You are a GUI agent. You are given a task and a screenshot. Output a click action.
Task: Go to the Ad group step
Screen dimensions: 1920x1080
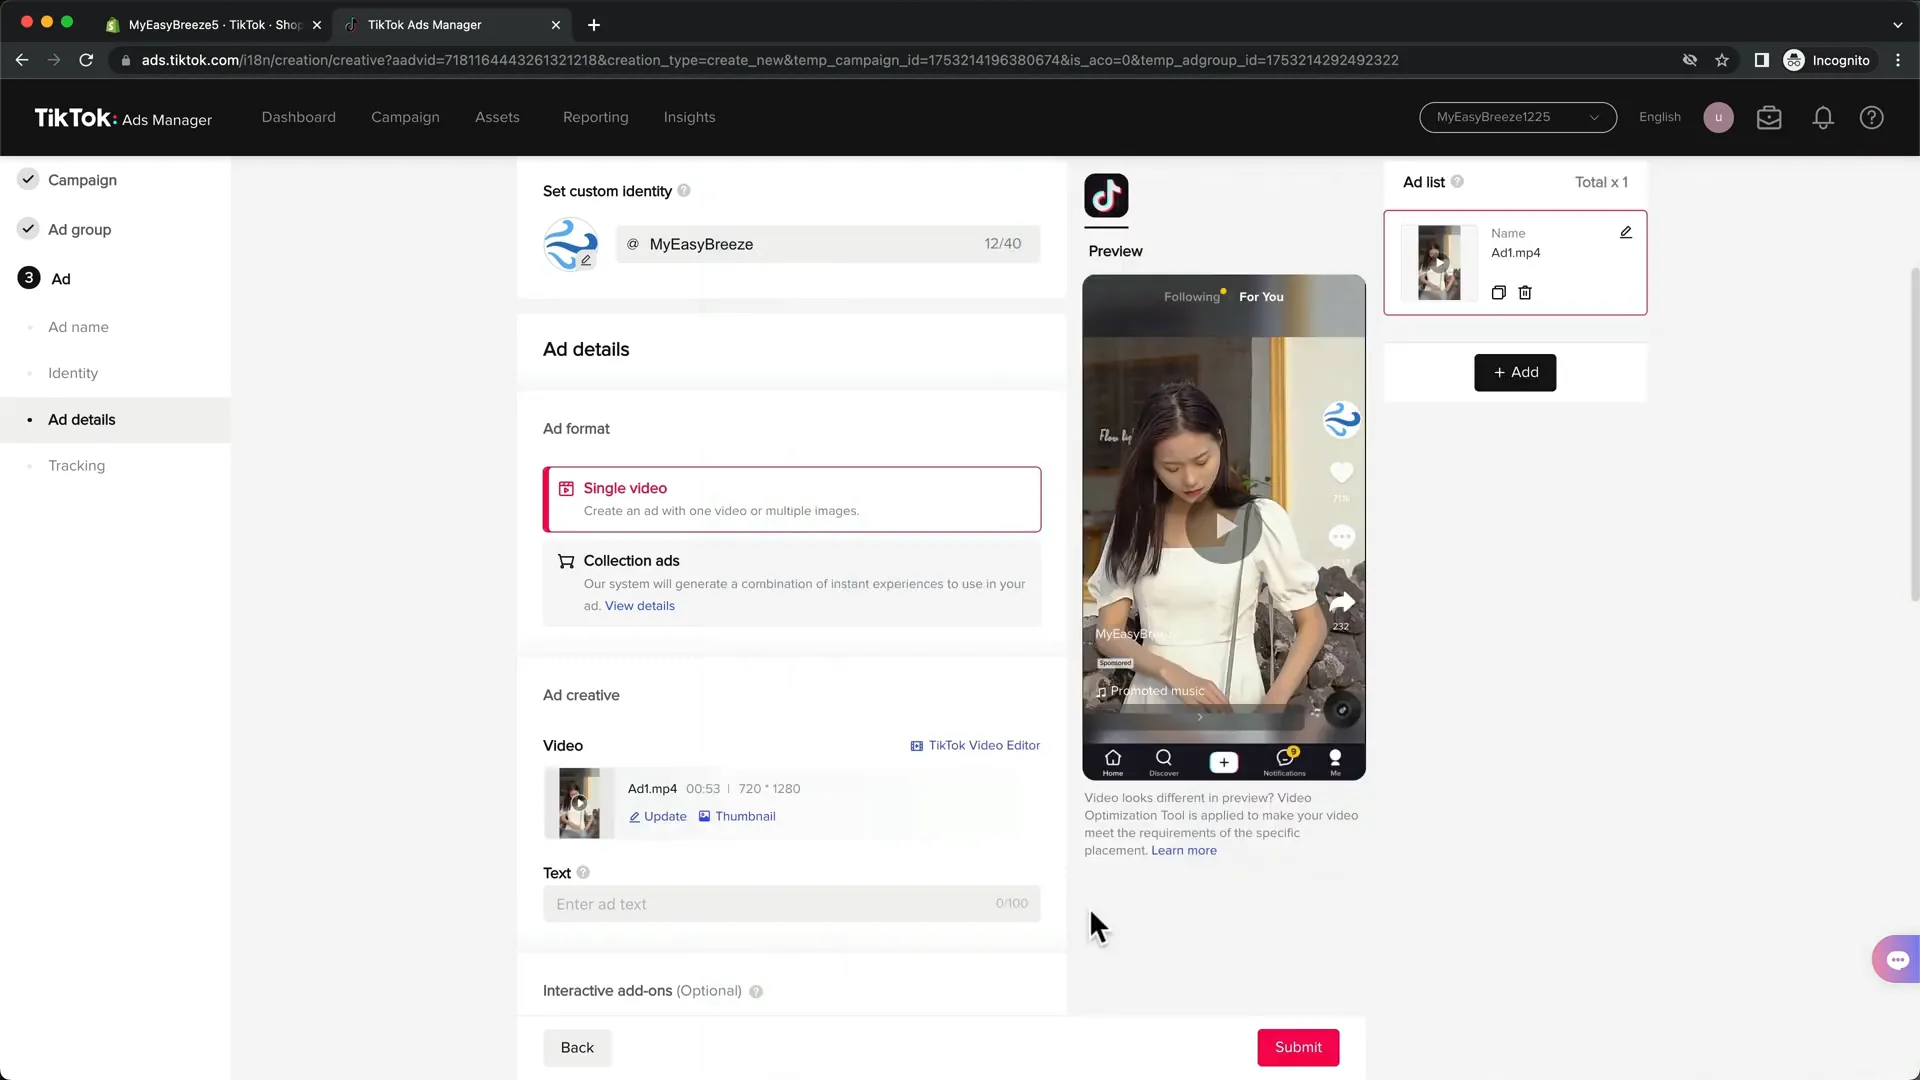79,230
